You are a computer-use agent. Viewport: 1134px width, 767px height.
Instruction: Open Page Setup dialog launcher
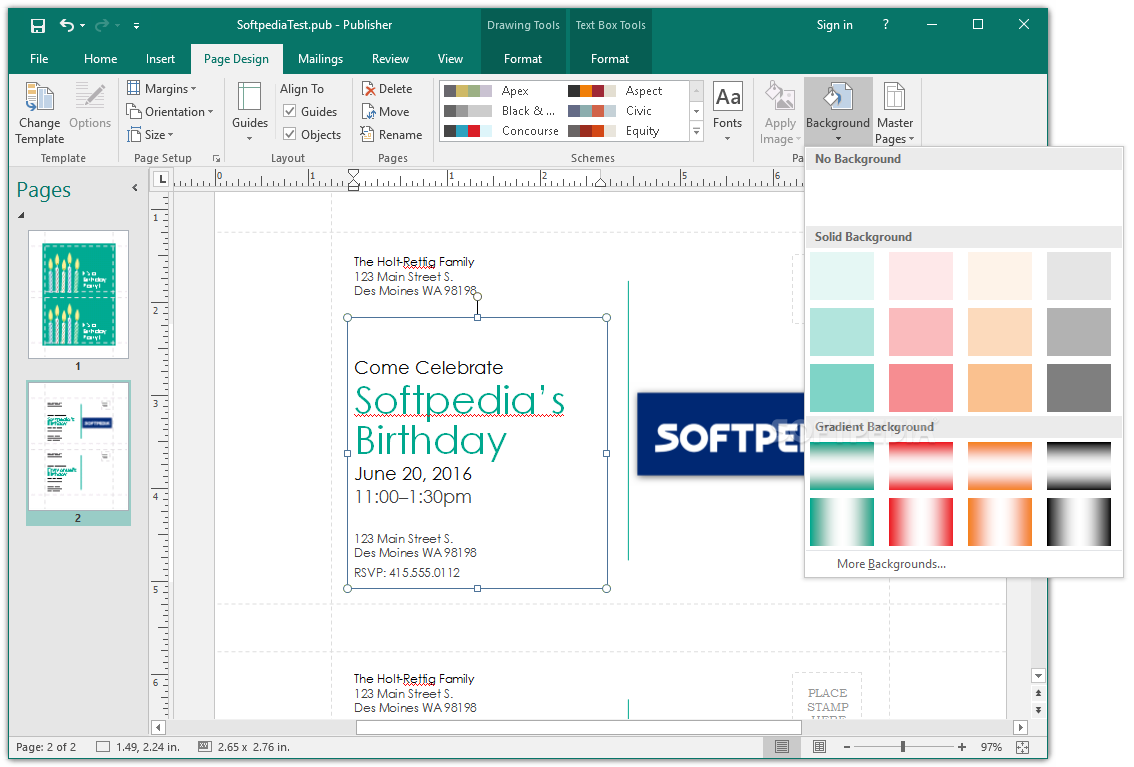pos(216,158)
